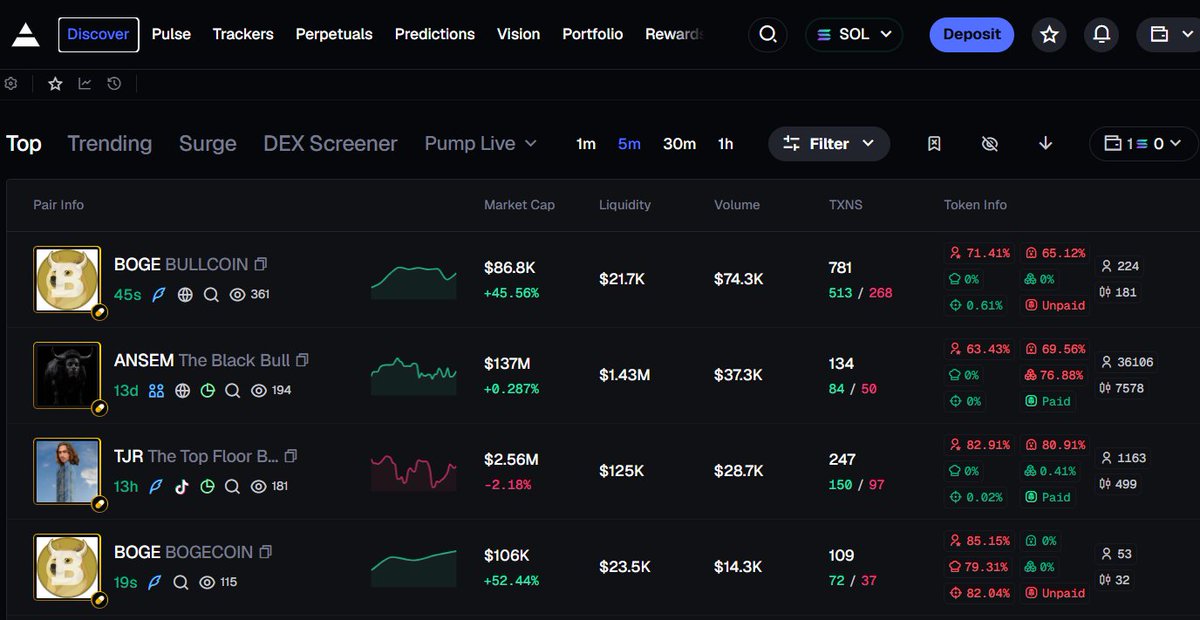Click the feather icon on BOGE BULLCOIN row

coord(157,295)
